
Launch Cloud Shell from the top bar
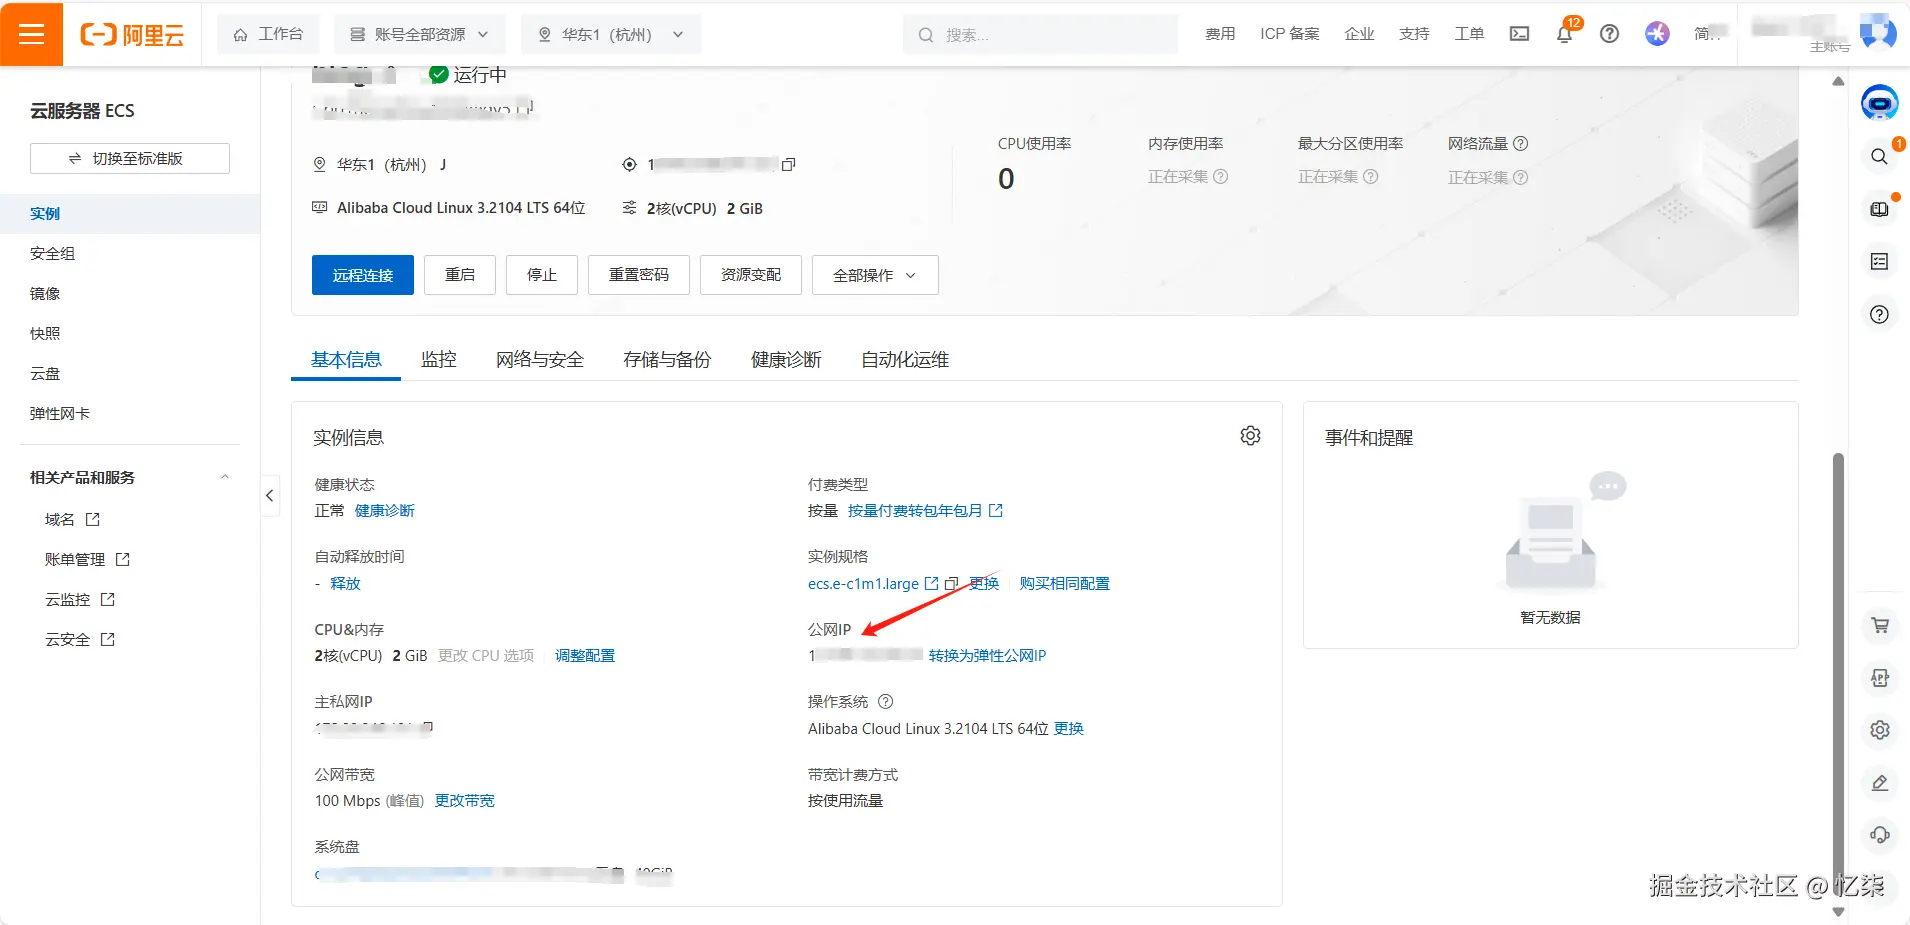pyautogui.click(x=1519, y=34)
